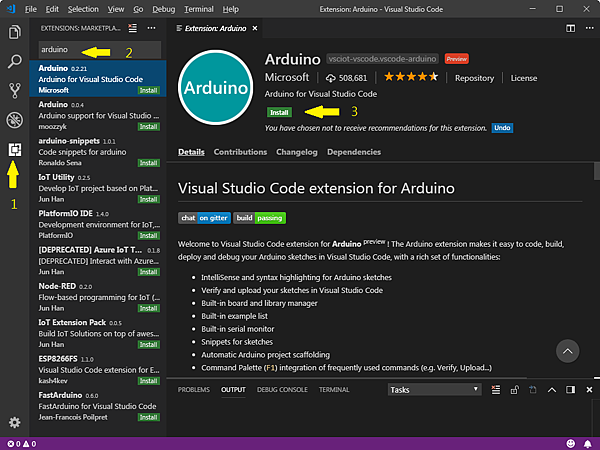The width and height of the screenshot is (600, 450).
Task: Click Undo next to recommendations message
Action: click(502, 128)
